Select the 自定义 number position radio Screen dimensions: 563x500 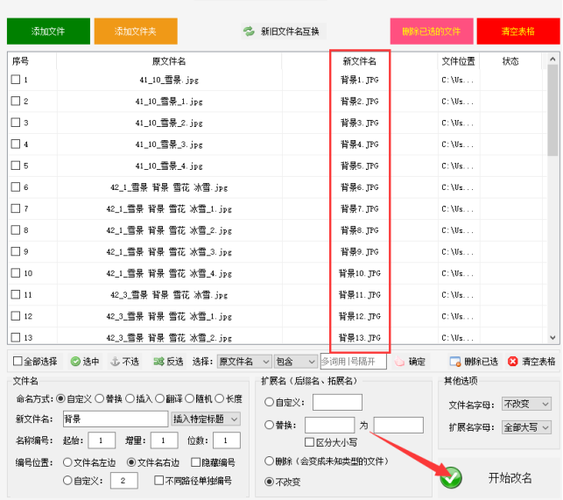pyautogui.click(x=68, y=480)
